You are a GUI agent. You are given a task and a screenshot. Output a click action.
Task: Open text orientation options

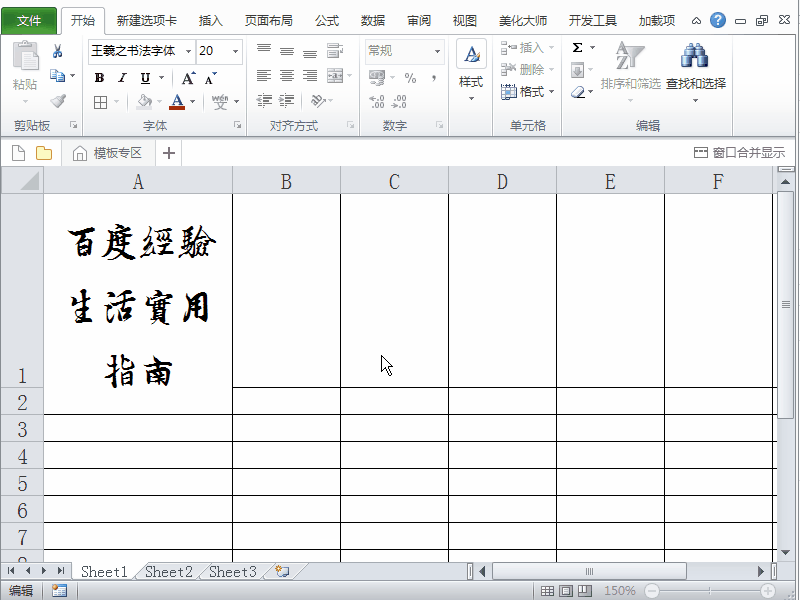coord(318,101)
